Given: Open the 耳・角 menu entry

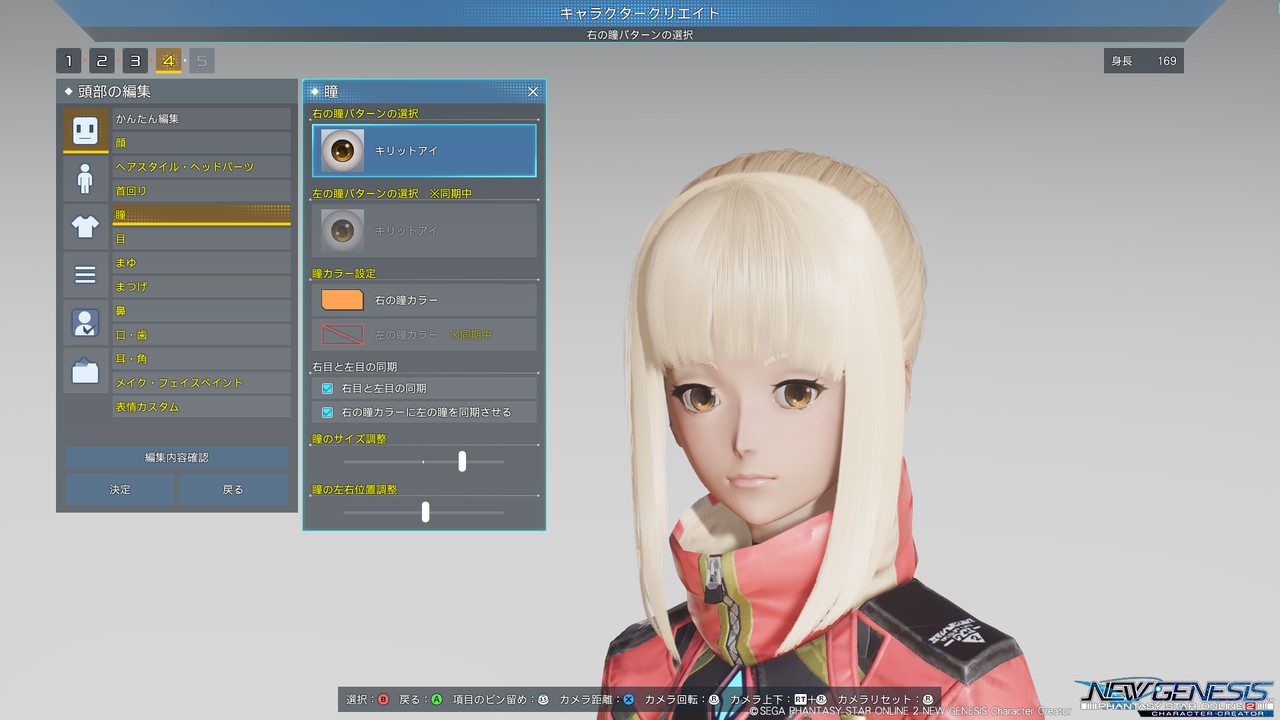Looking at the screenshot, I should [202, 359].
